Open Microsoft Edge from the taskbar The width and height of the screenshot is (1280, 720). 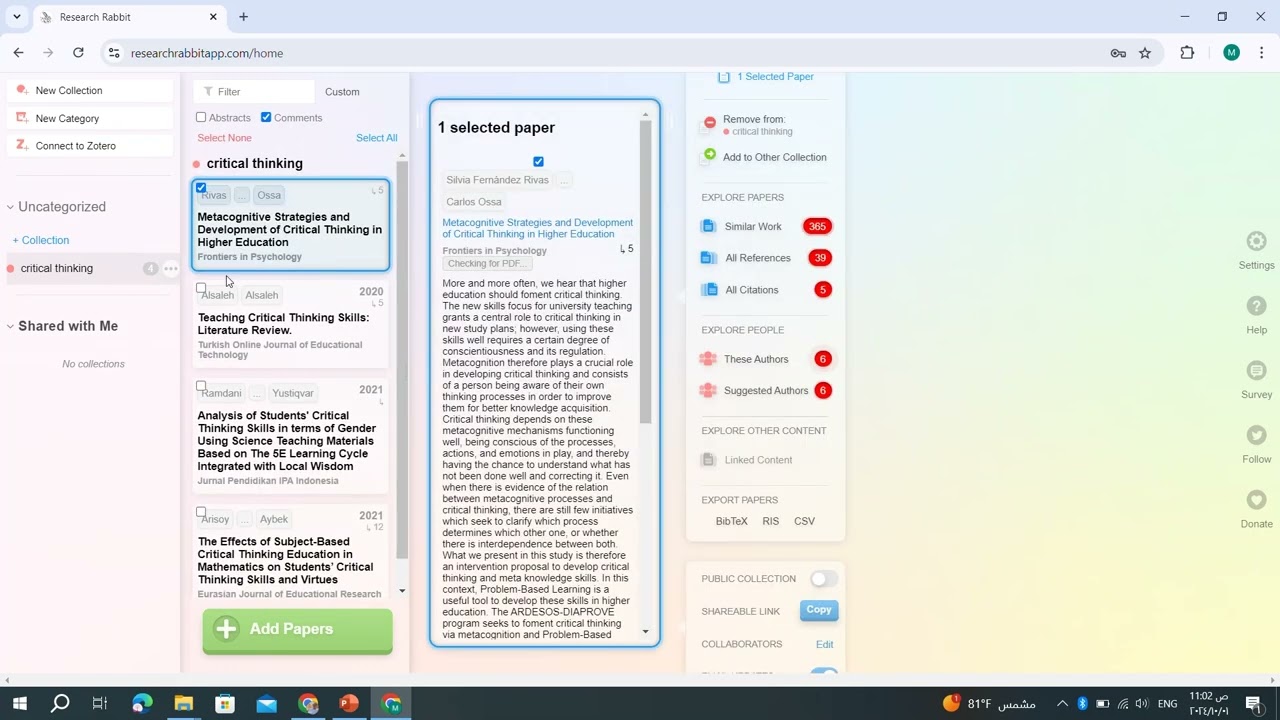click(142, 704)
